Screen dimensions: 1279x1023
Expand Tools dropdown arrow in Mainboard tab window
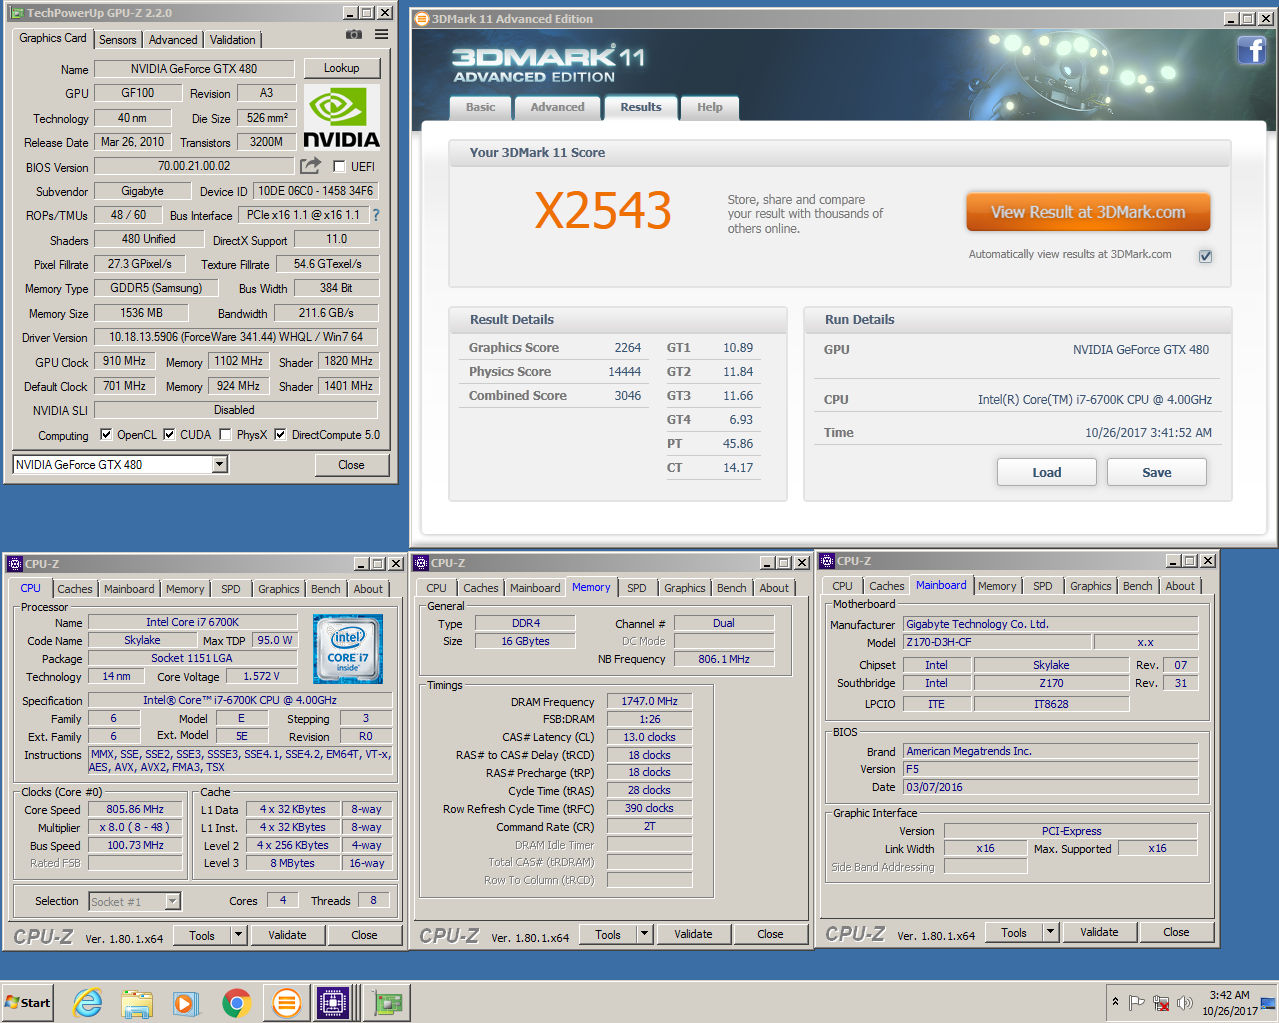click(x=1050, y=932)
